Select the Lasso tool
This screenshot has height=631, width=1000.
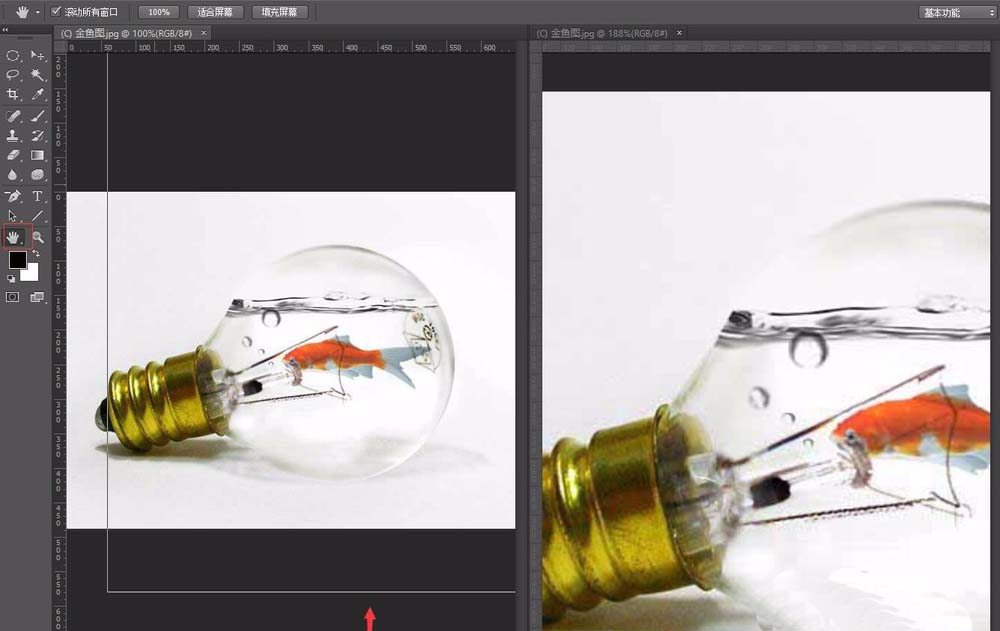pyautogui.click(x=14, y=75)
